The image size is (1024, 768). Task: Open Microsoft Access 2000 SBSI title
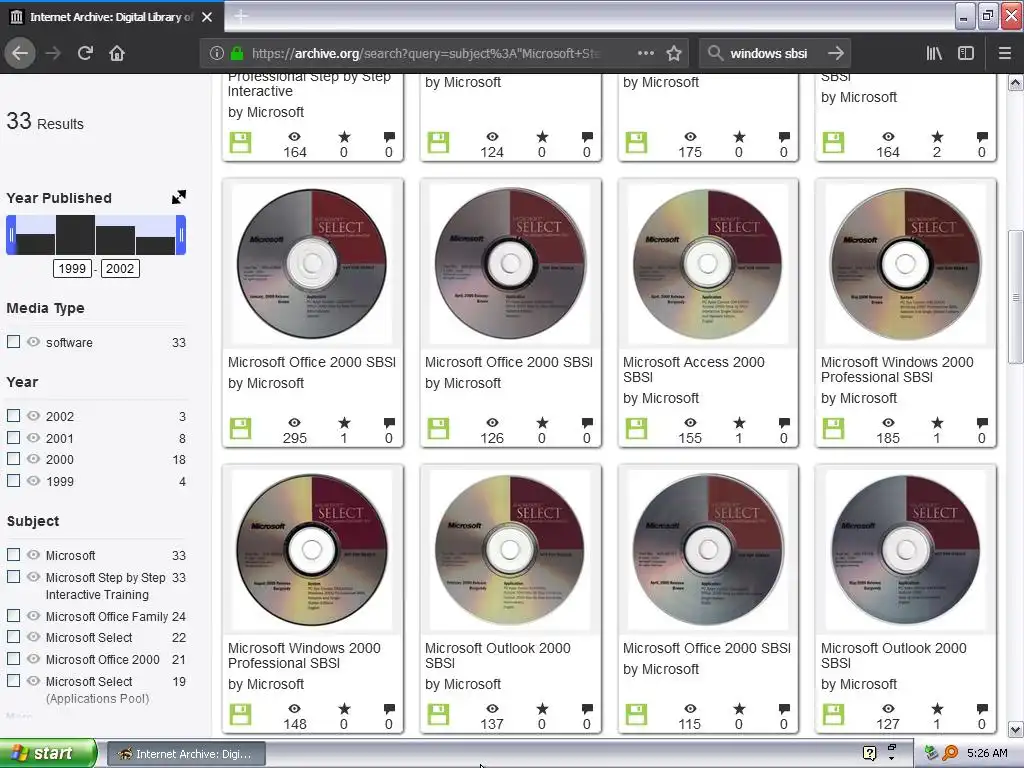point(694,370)
